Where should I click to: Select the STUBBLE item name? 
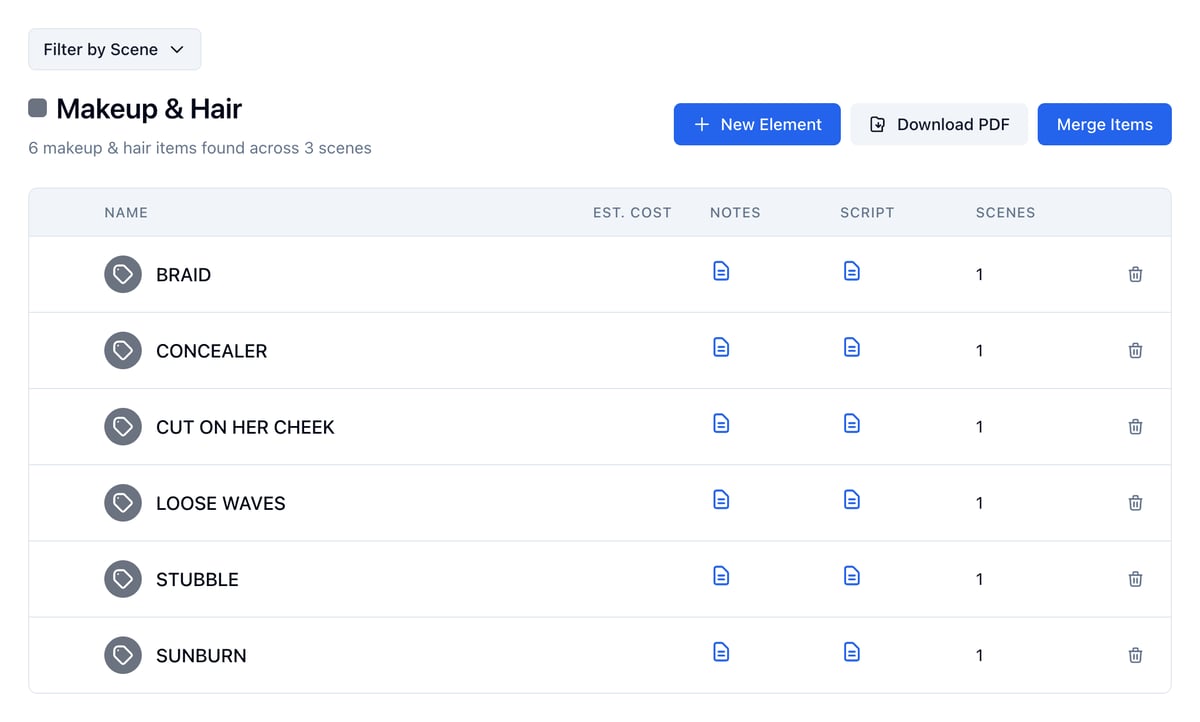[197, 579]
